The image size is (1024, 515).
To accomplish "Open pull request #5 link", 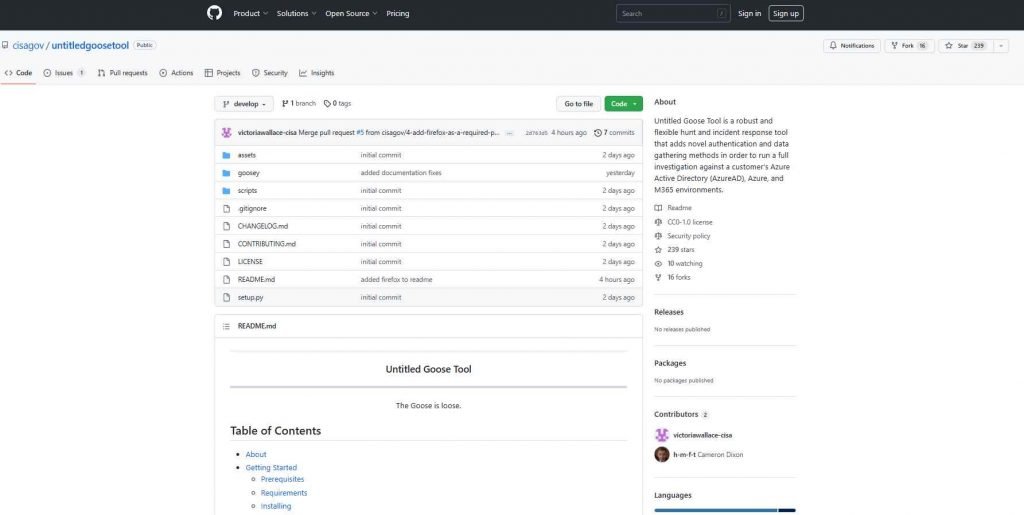I will click(360, 133).
